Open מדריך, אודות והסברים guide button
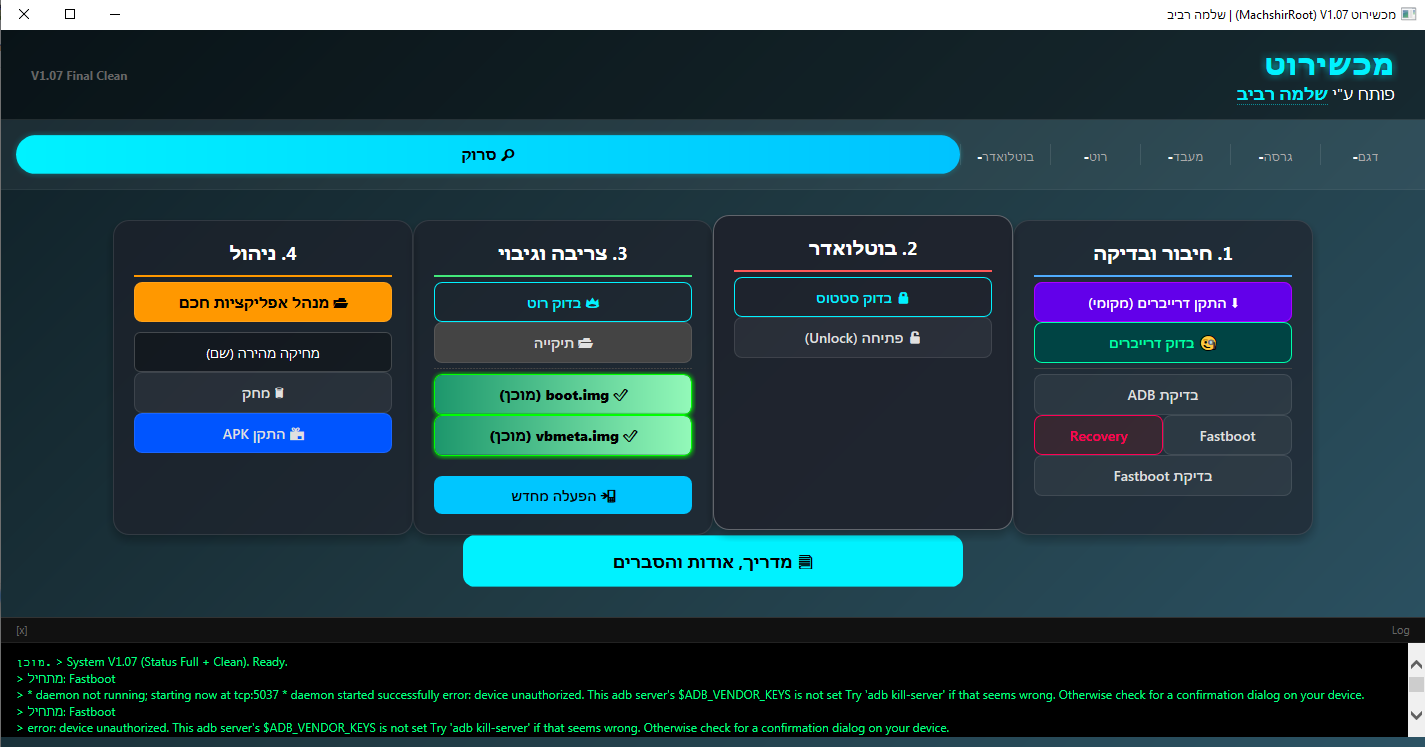Screen dimensions: 1425x747 tap(712, 562)
